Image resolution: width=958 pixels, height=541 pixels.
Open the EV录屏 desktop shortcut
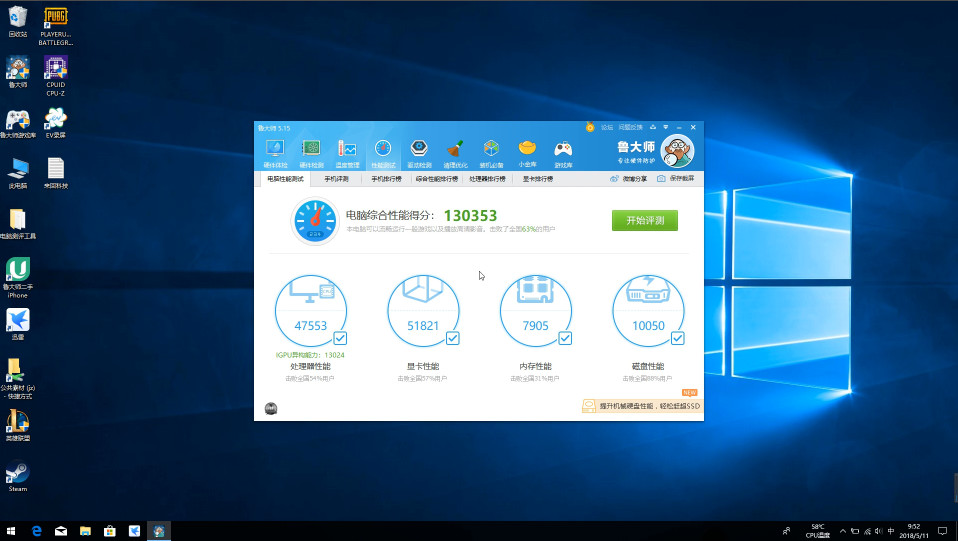pos(56,123)
